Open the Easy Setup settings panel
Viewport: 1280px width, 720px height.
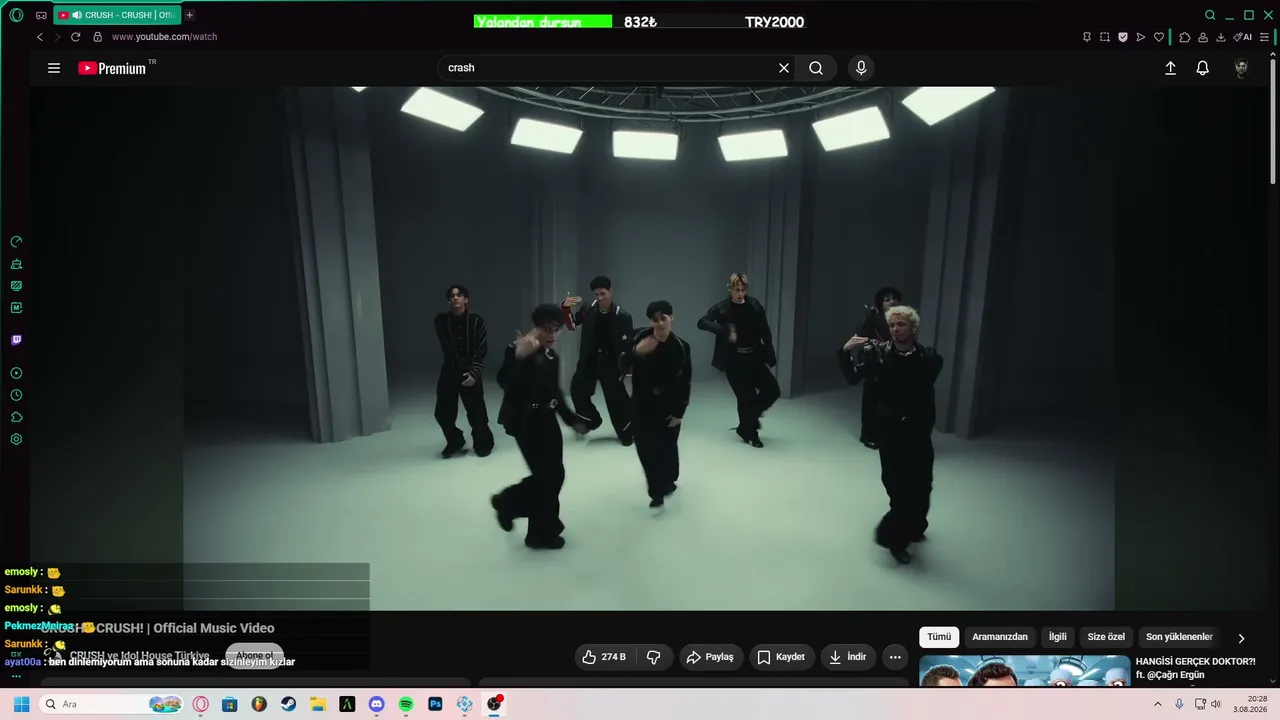1264,37
